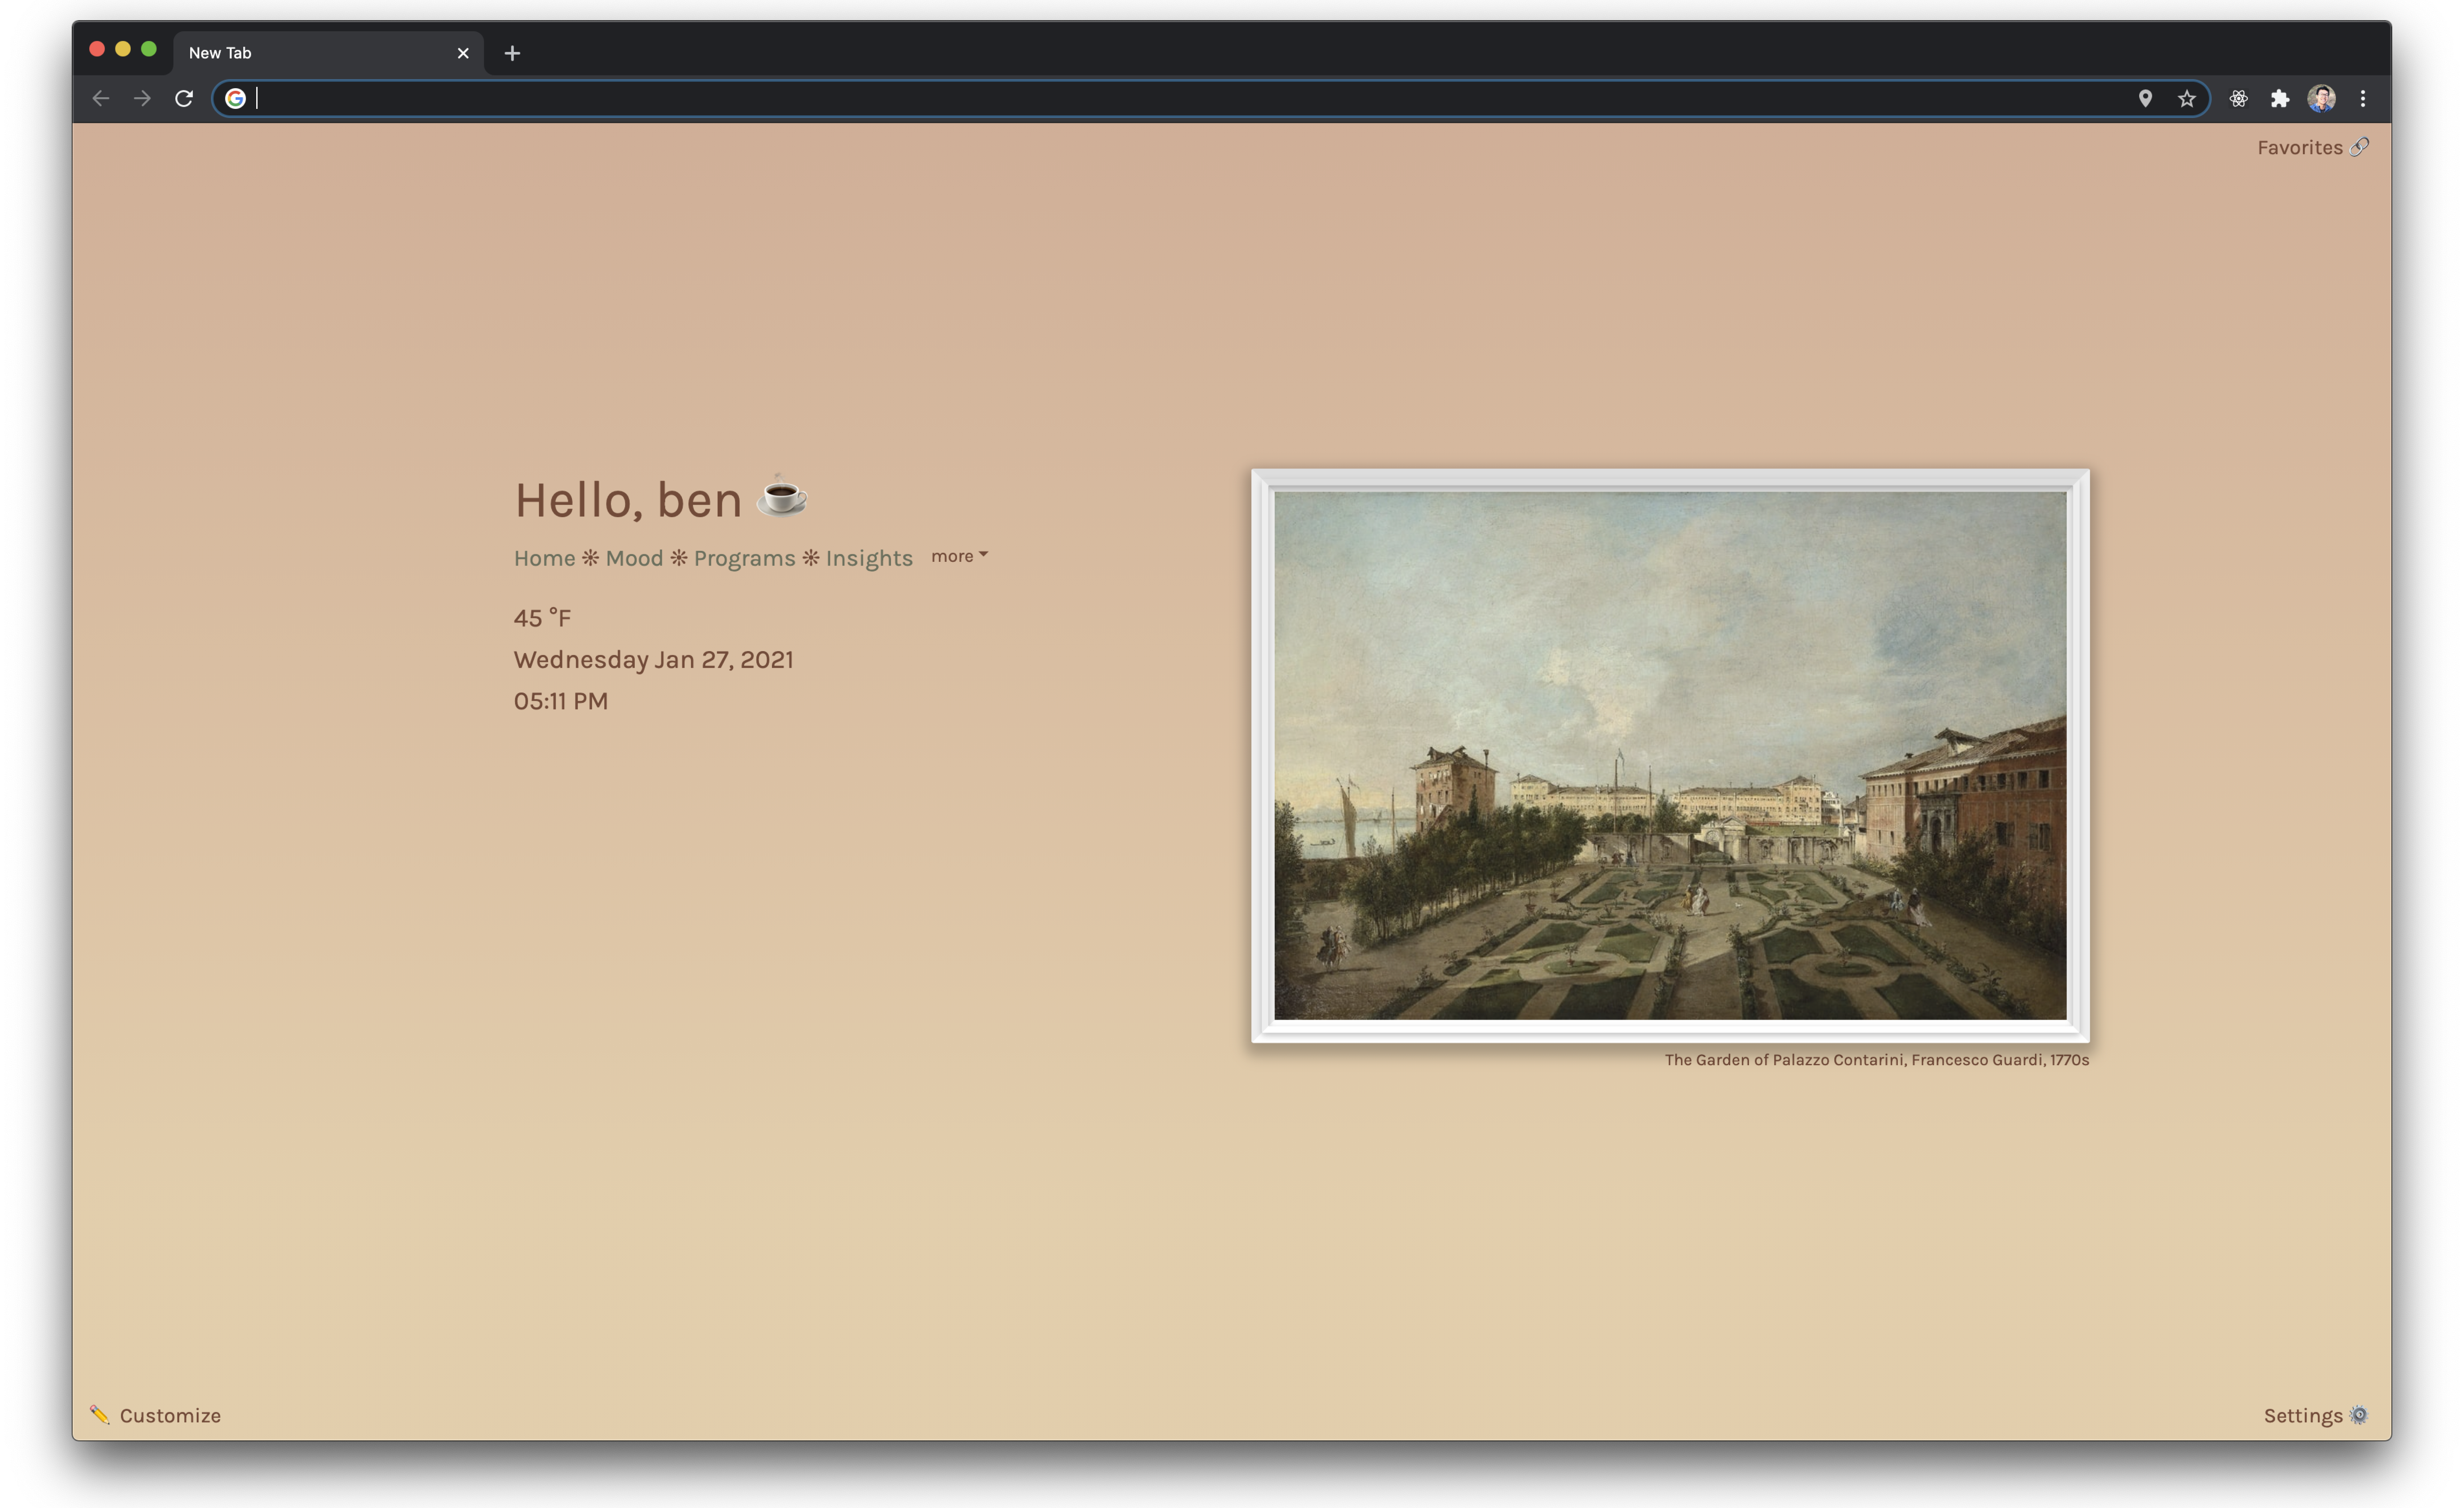This screenshot has width=2464, height=1508.
Task: Open the Mood link
Action: (634, 558)
